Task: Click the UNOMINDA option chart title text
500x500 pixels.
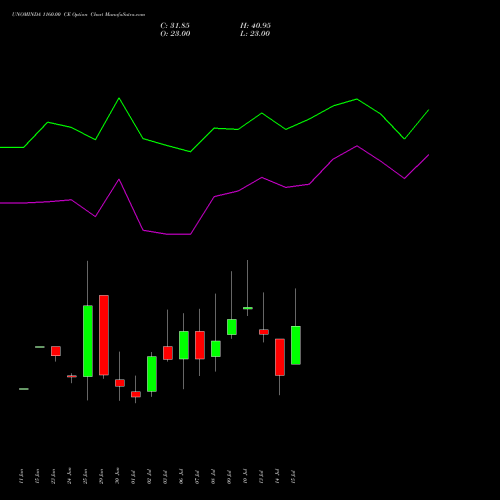Action: (x=79, y=15)
